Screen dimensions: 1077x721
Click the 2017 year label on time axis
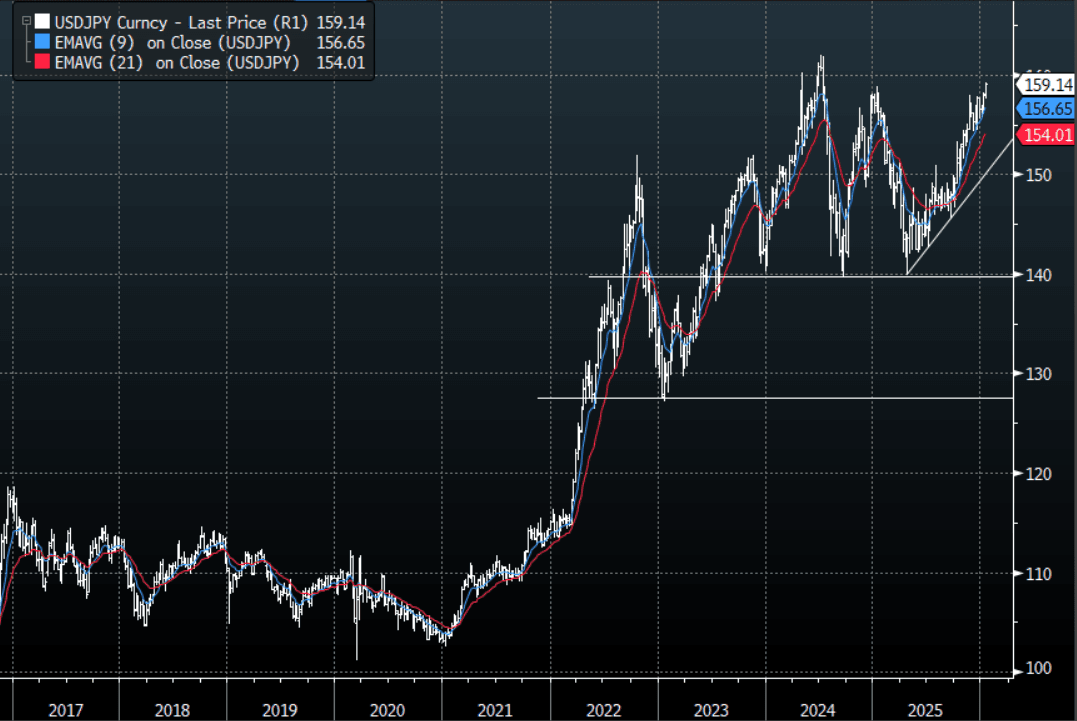(66, 710)
